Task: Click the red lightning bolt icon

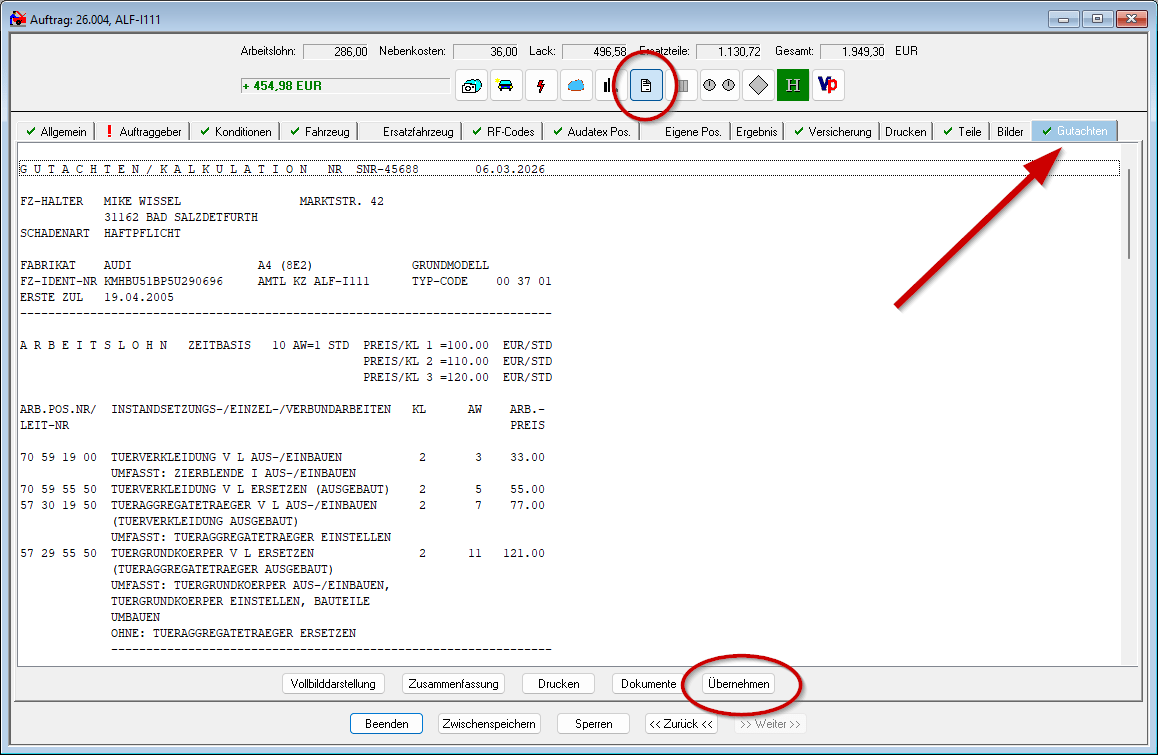Action: click(541, 86)
